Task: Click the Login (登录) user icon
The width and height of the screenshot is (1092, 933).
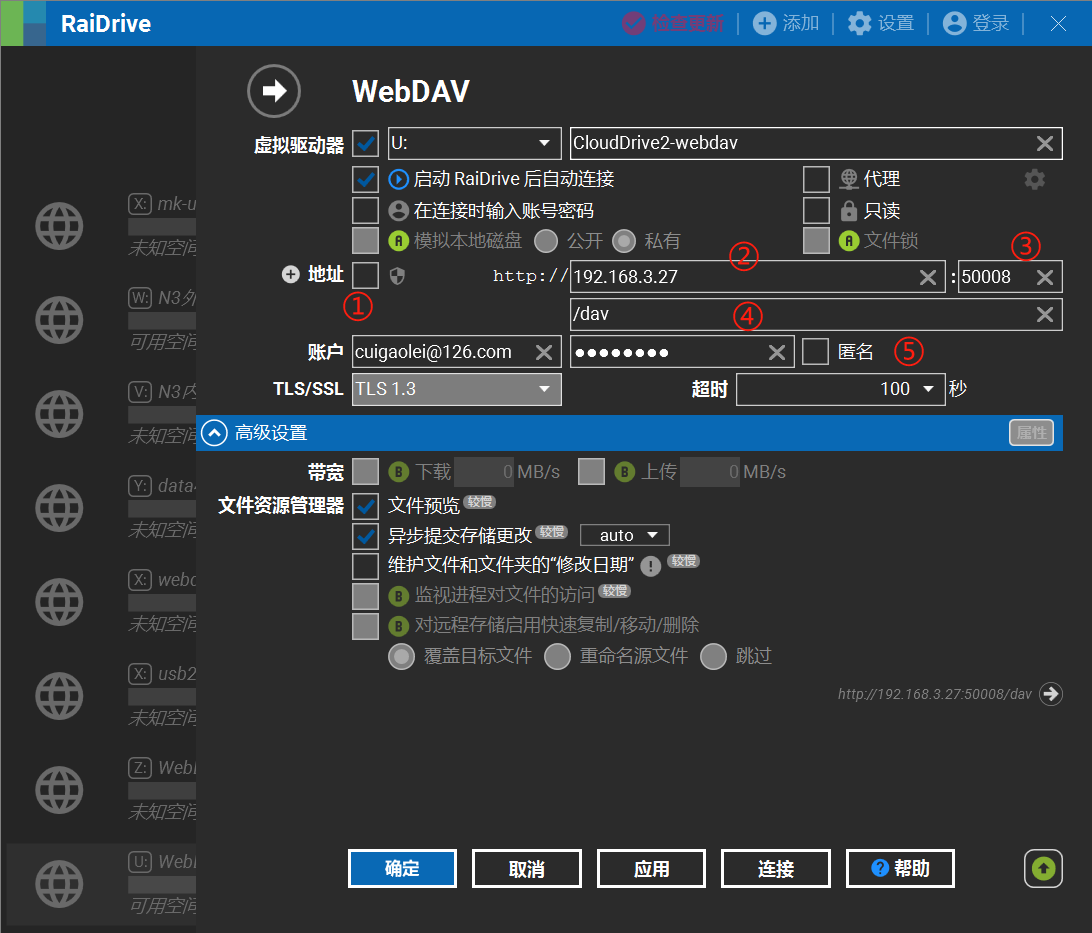Action: (954, 23)
